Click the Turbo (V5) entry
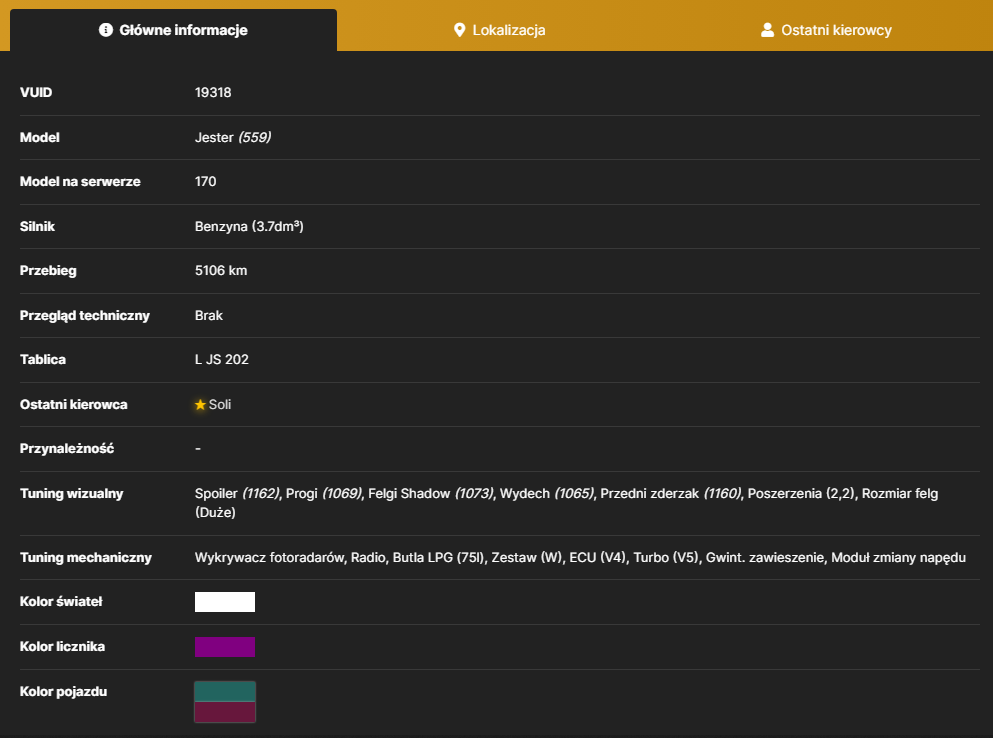The width and height of the screenshot is (993, 738). click(666, 557)
